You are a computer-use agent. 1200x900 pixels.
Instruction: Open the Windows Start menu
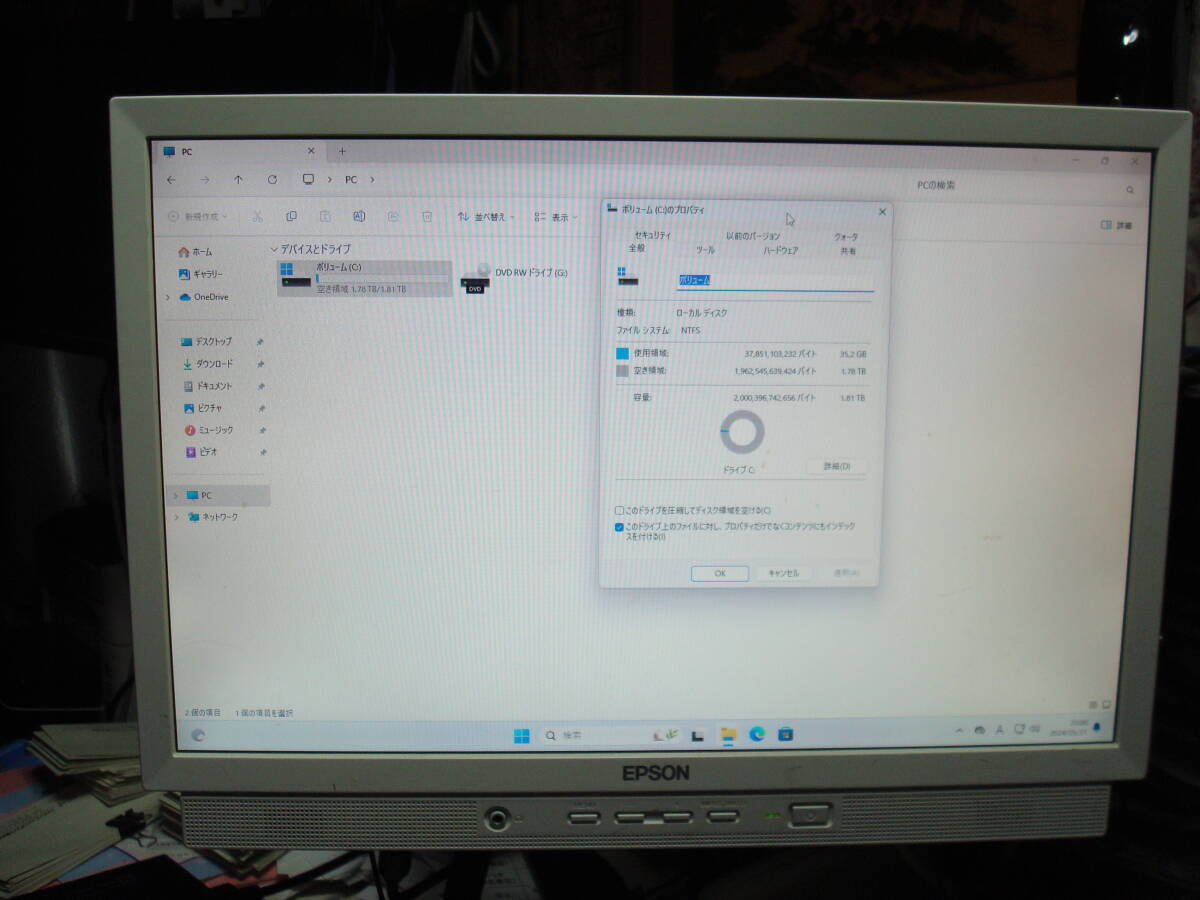(522, 736)
